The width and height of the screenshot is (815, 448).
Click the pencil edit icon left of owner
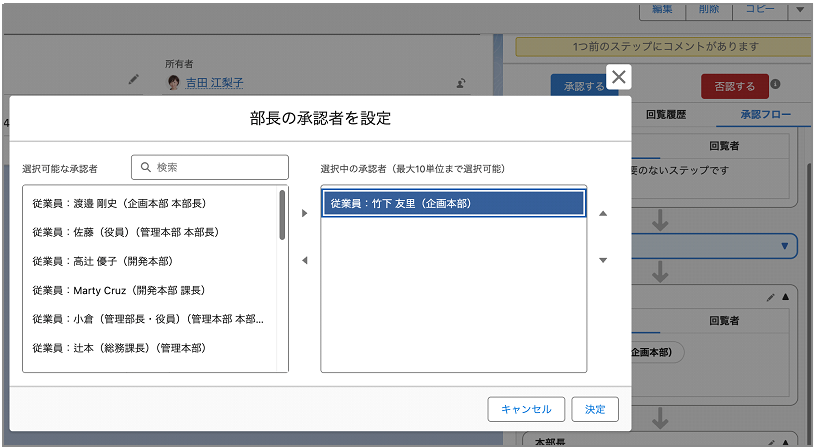[134, 80]
